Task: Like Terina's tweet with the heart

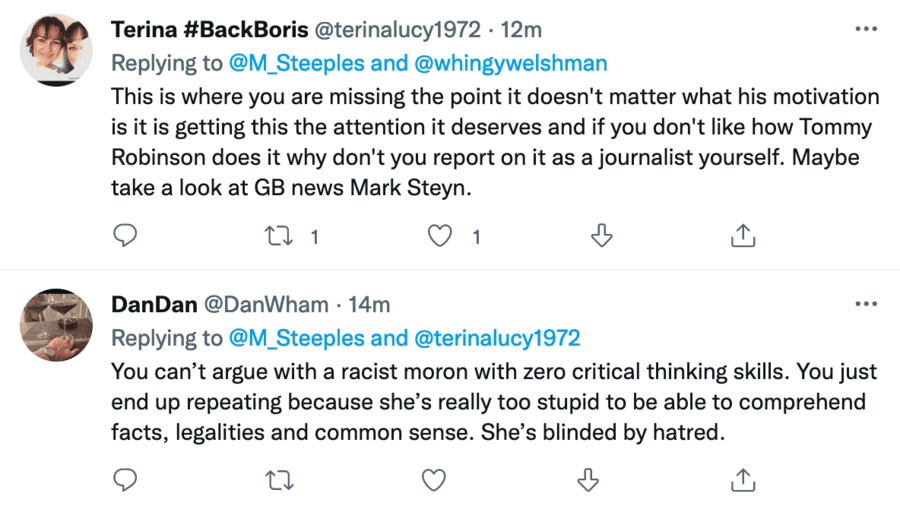Action: tap(438, 236)
